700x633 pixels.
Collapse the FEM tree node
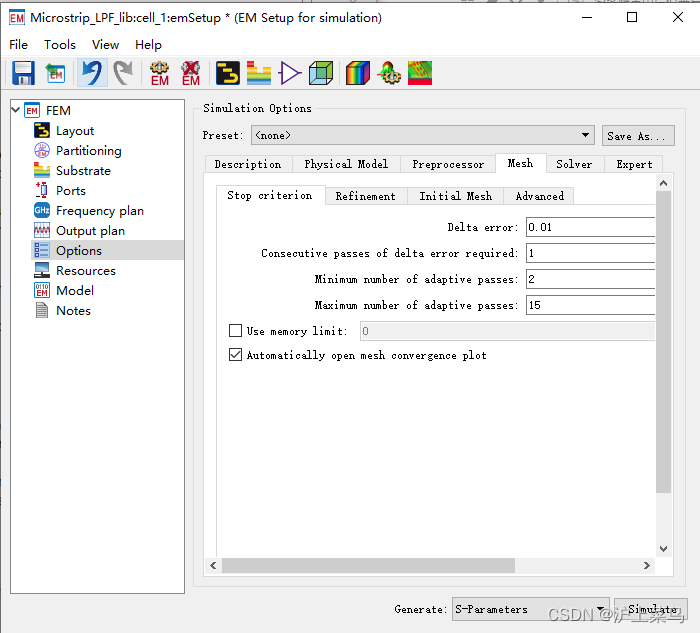point(16,110)
